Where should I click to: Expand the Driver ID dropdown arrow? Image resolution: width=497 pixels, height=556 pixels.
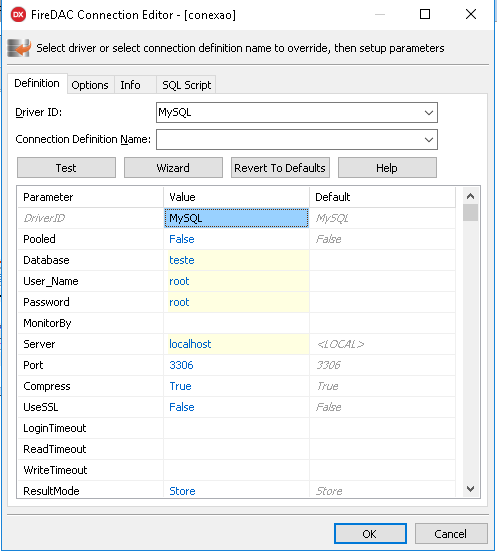coord(429,113)
